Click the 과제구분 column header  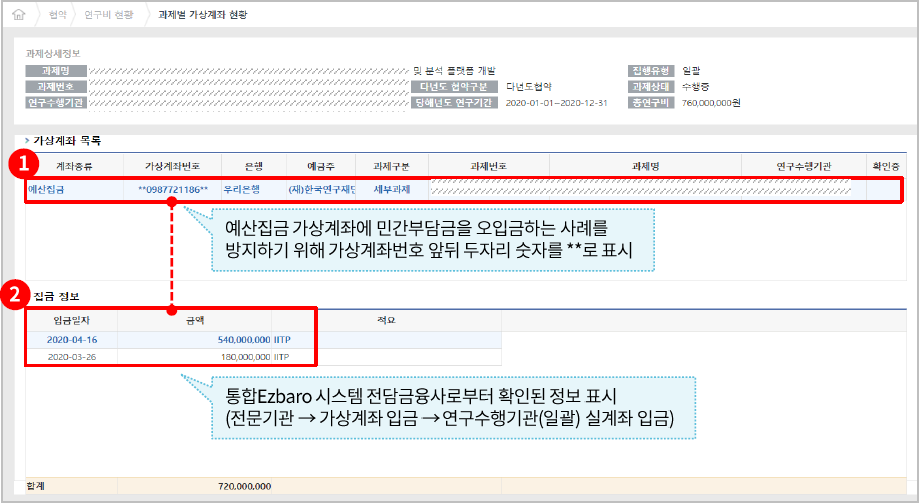click(391, 166)
